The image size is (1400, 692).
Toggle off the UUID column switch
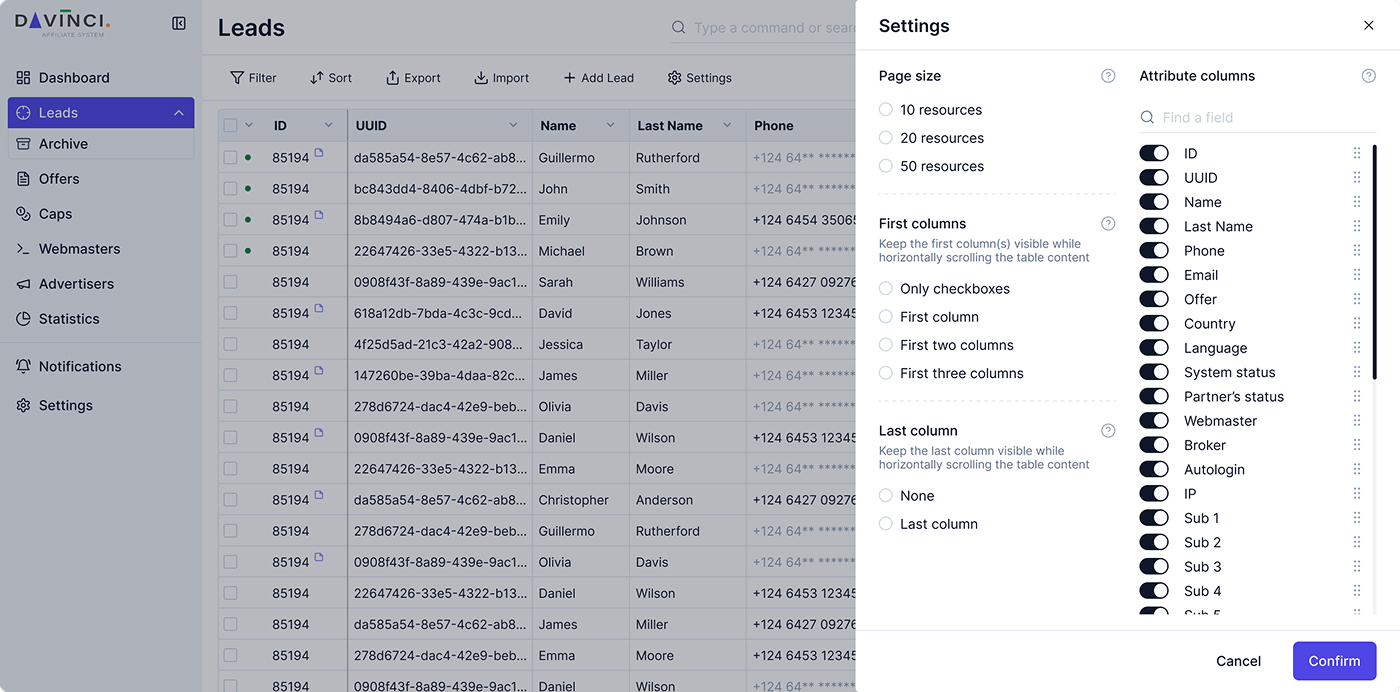(x=1154, y=178)
